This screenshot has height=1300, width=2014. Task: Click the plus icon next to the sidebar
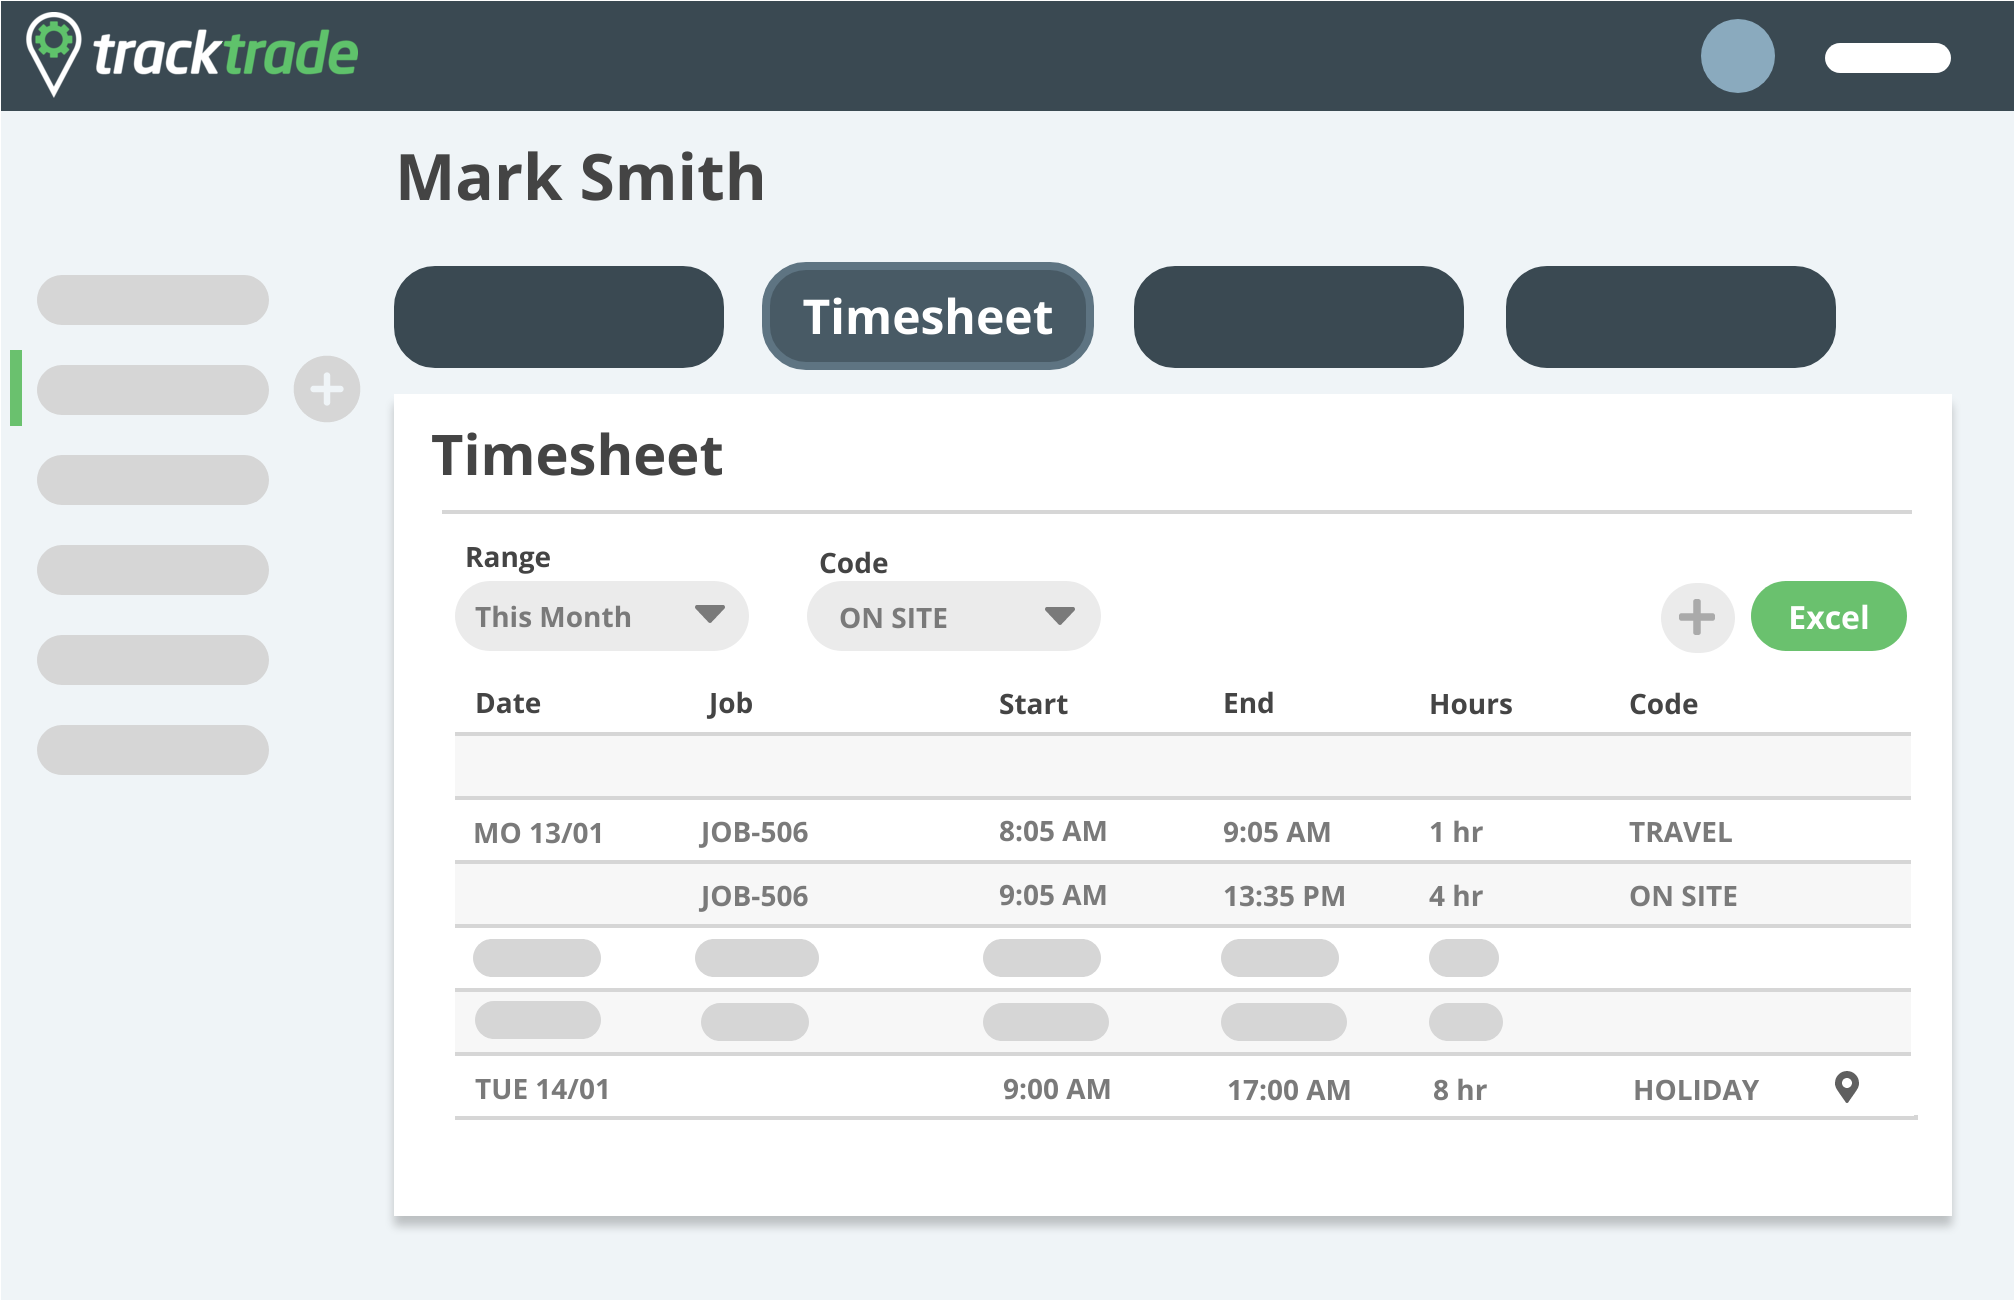pos(327,390)
